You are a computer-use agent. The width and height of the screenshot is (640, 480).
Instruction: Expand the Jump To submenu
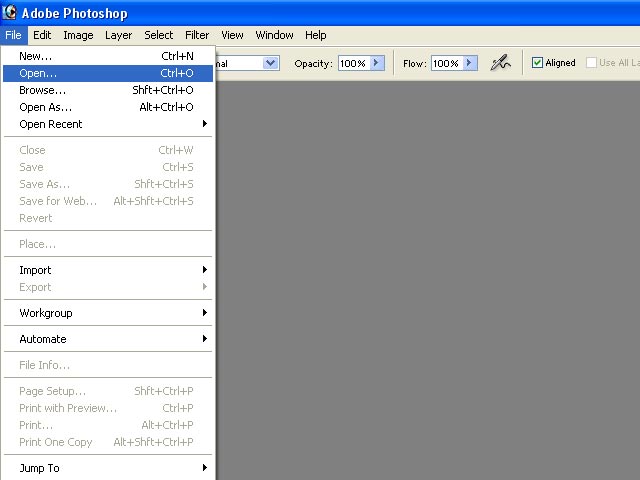pos(108,468)
